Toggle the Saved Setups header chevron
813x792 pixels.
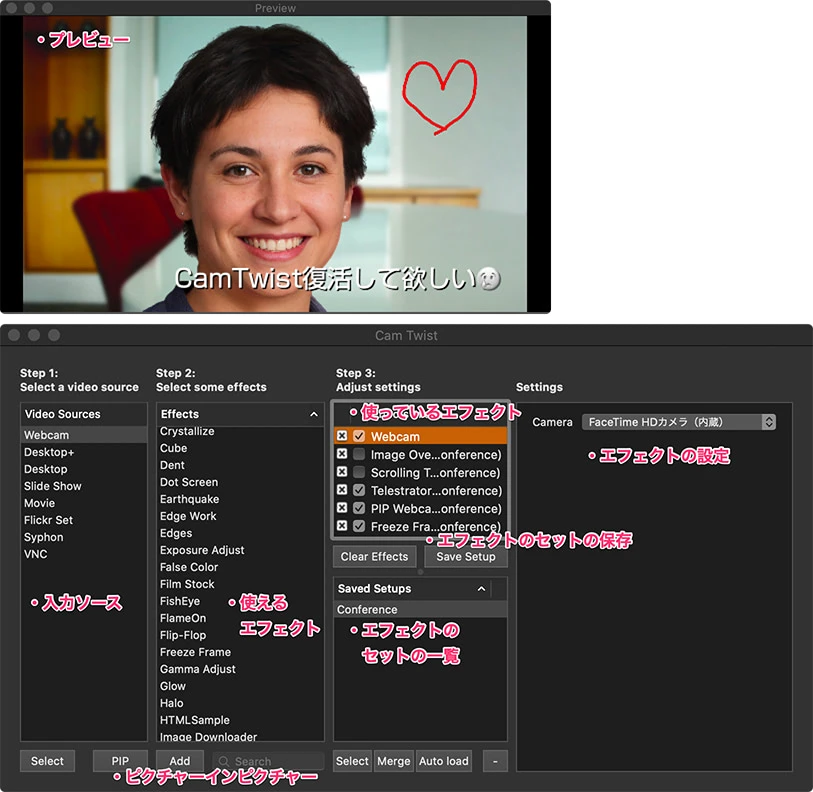coord(481,589)
